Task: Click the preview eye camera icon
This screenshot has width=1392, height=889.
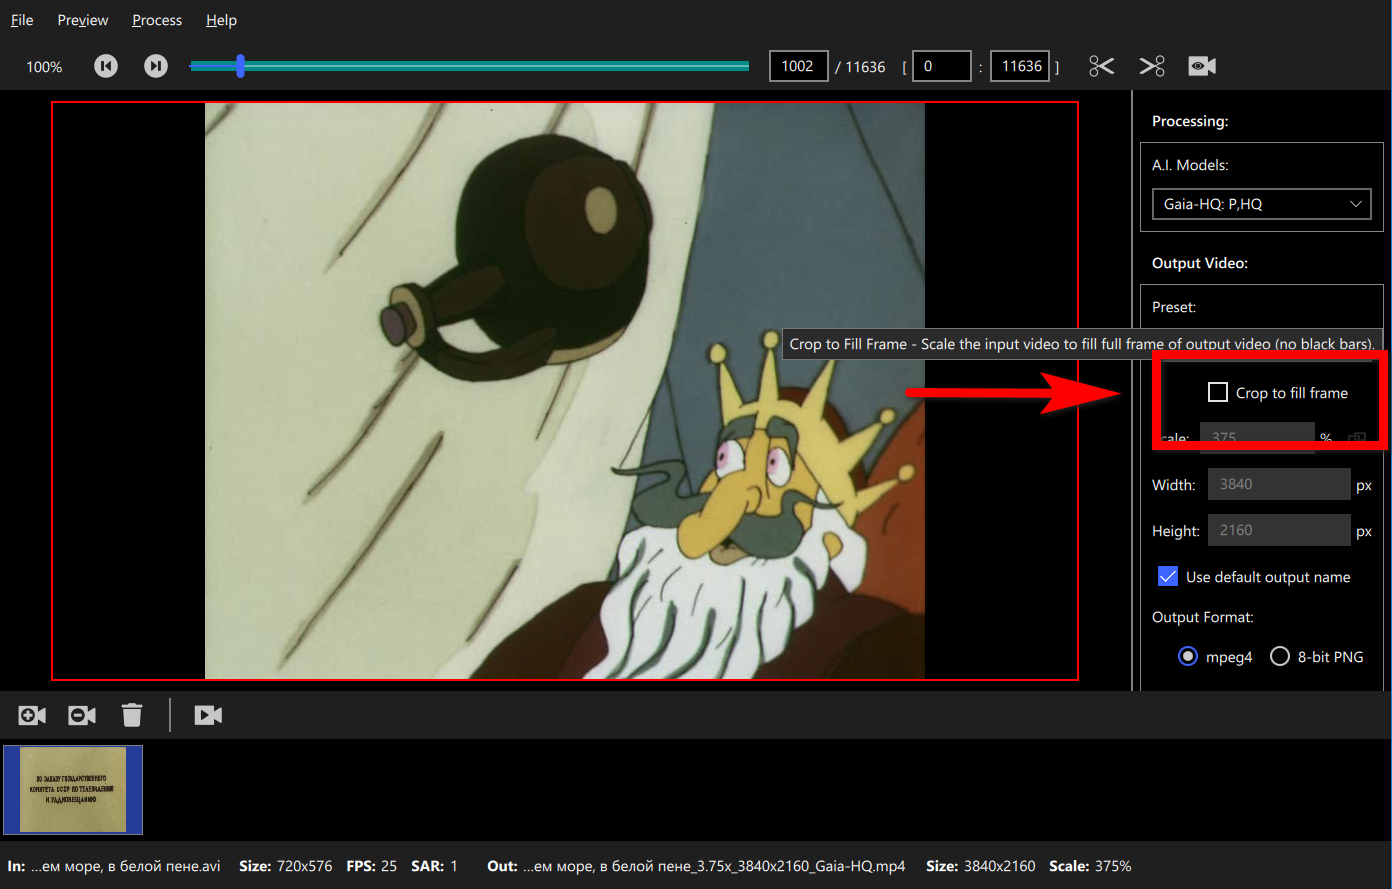Action: point(1202,66)
